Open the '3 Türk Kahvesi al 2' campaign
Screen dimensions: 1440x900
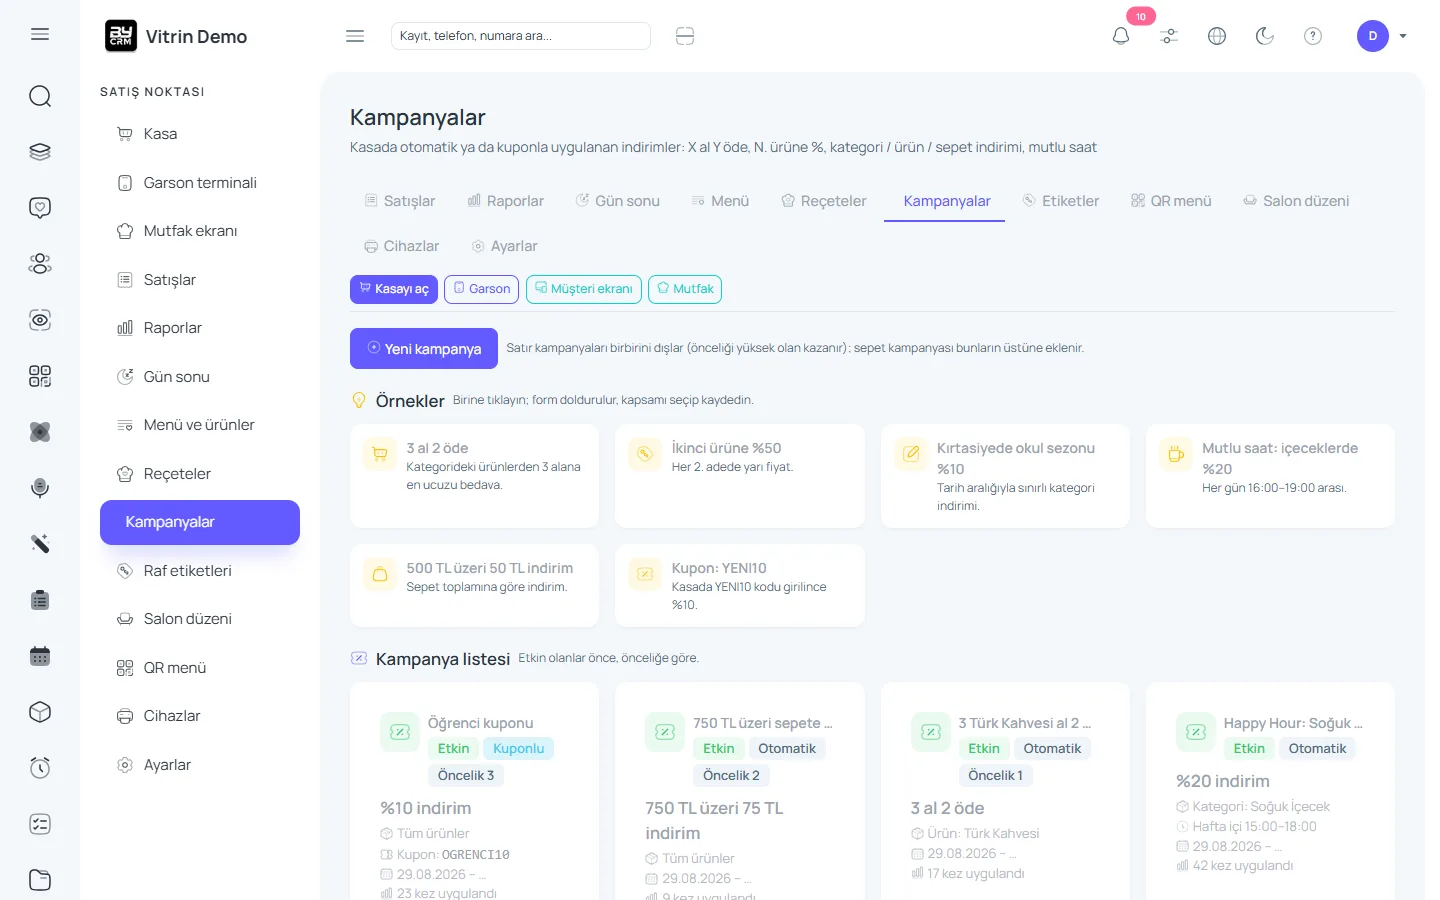[1005, 791]
